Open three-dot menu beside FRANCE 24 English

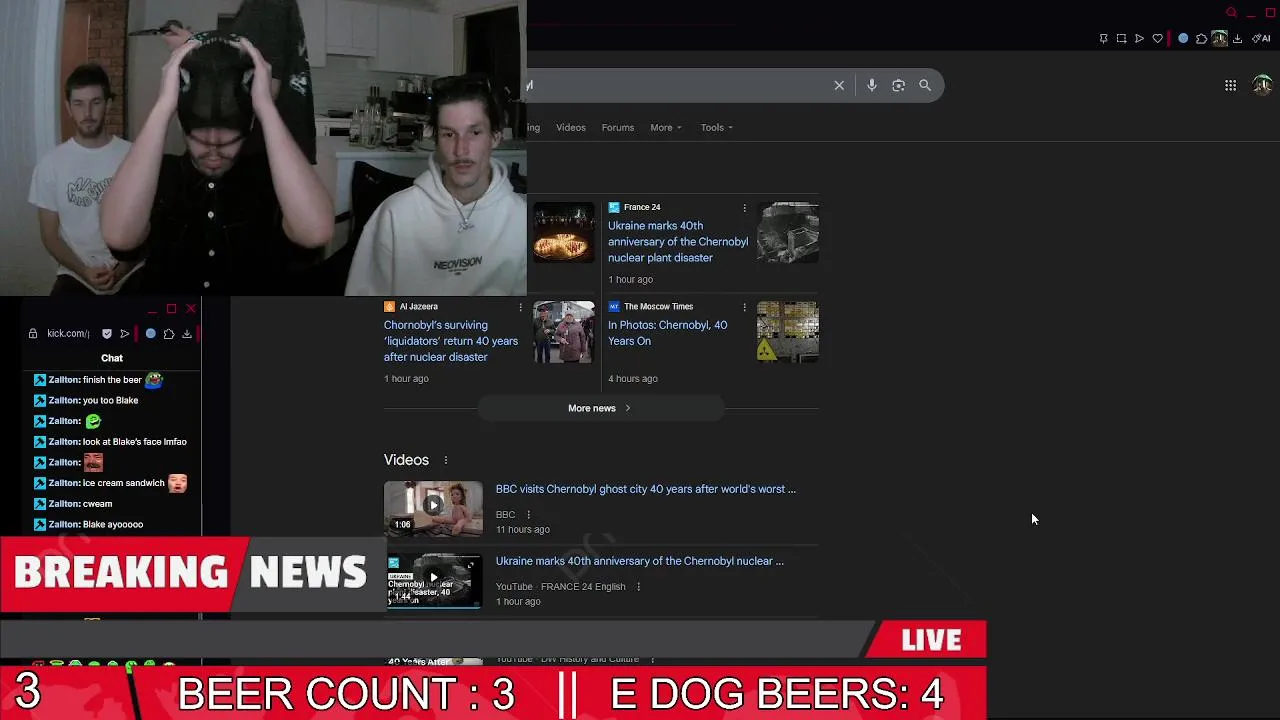638,587
